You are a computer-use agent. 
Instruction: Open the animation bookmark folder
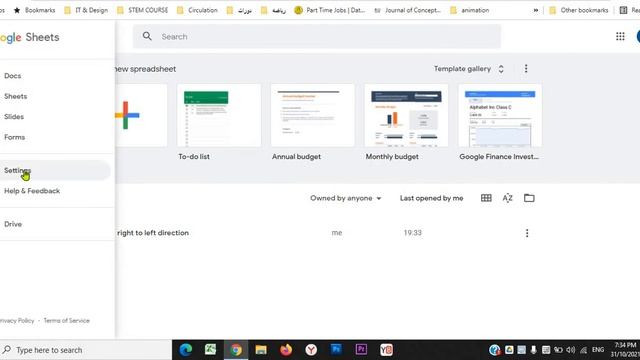pyautogui.click(x=469, y=10)
